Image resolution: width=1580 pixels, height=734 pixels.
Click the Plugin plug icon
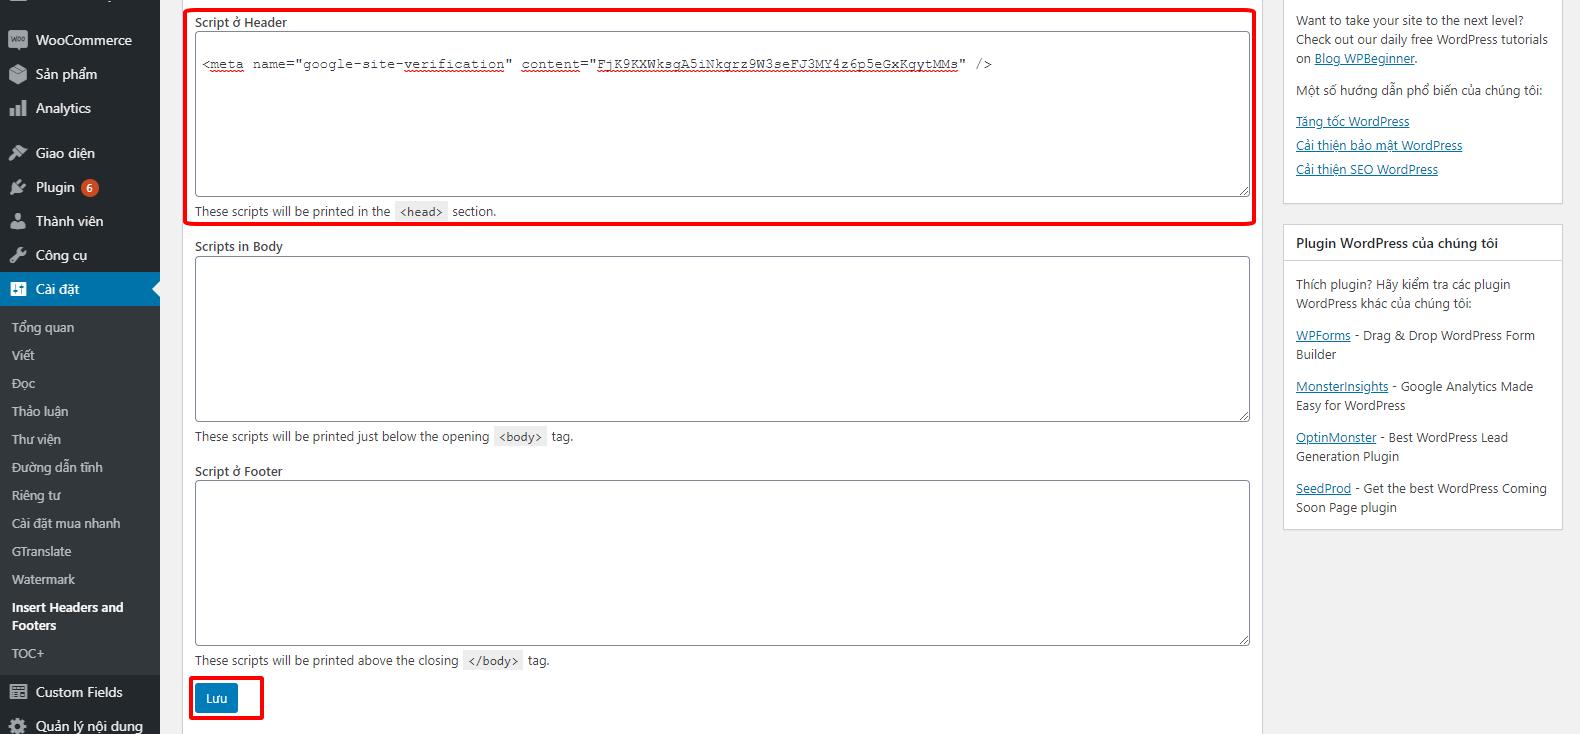[17, 187]
